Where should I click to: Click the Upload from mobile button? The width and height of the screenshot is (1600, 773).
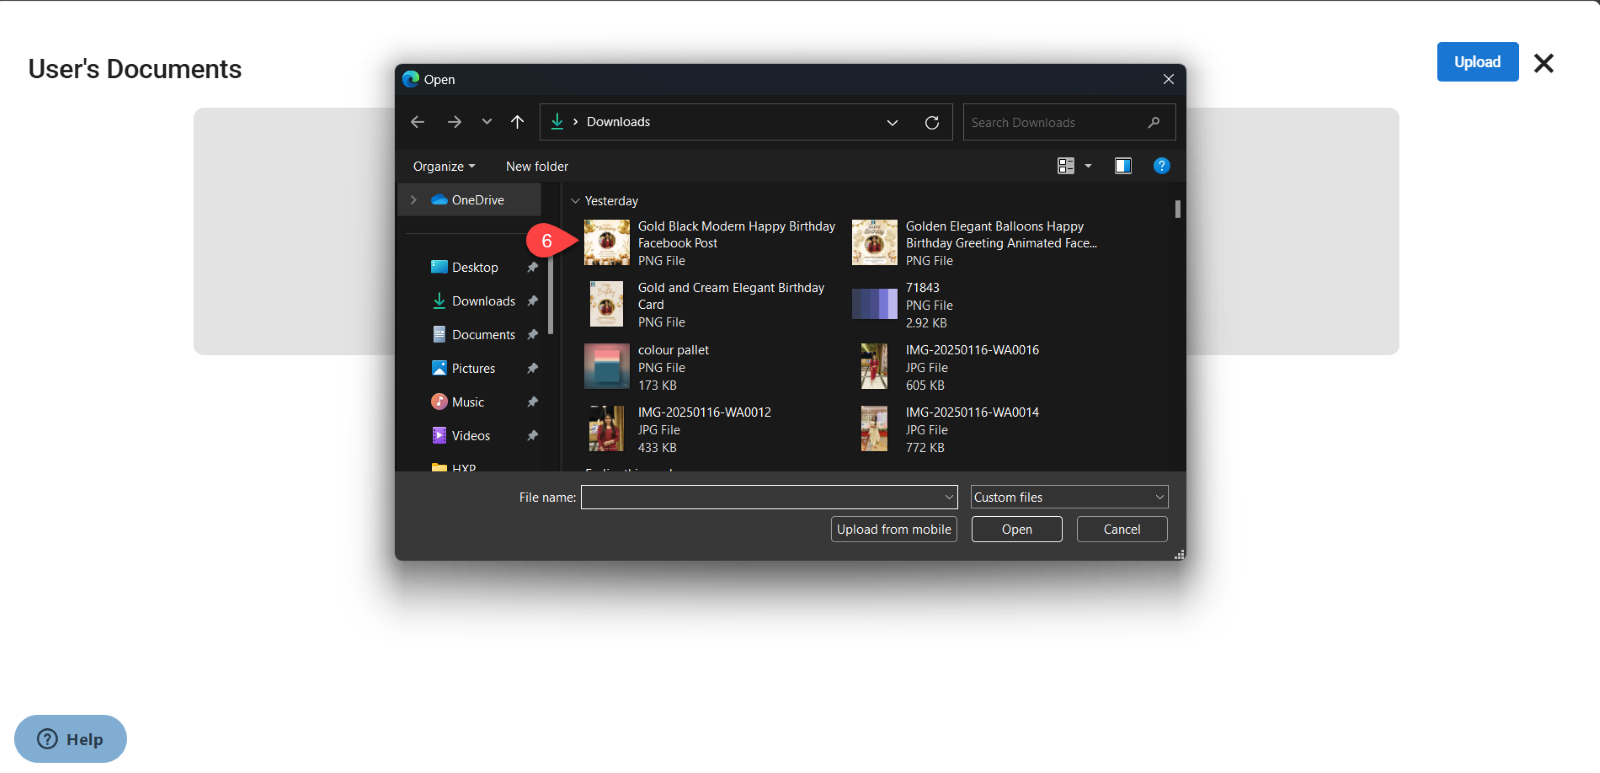pos(893,530)
